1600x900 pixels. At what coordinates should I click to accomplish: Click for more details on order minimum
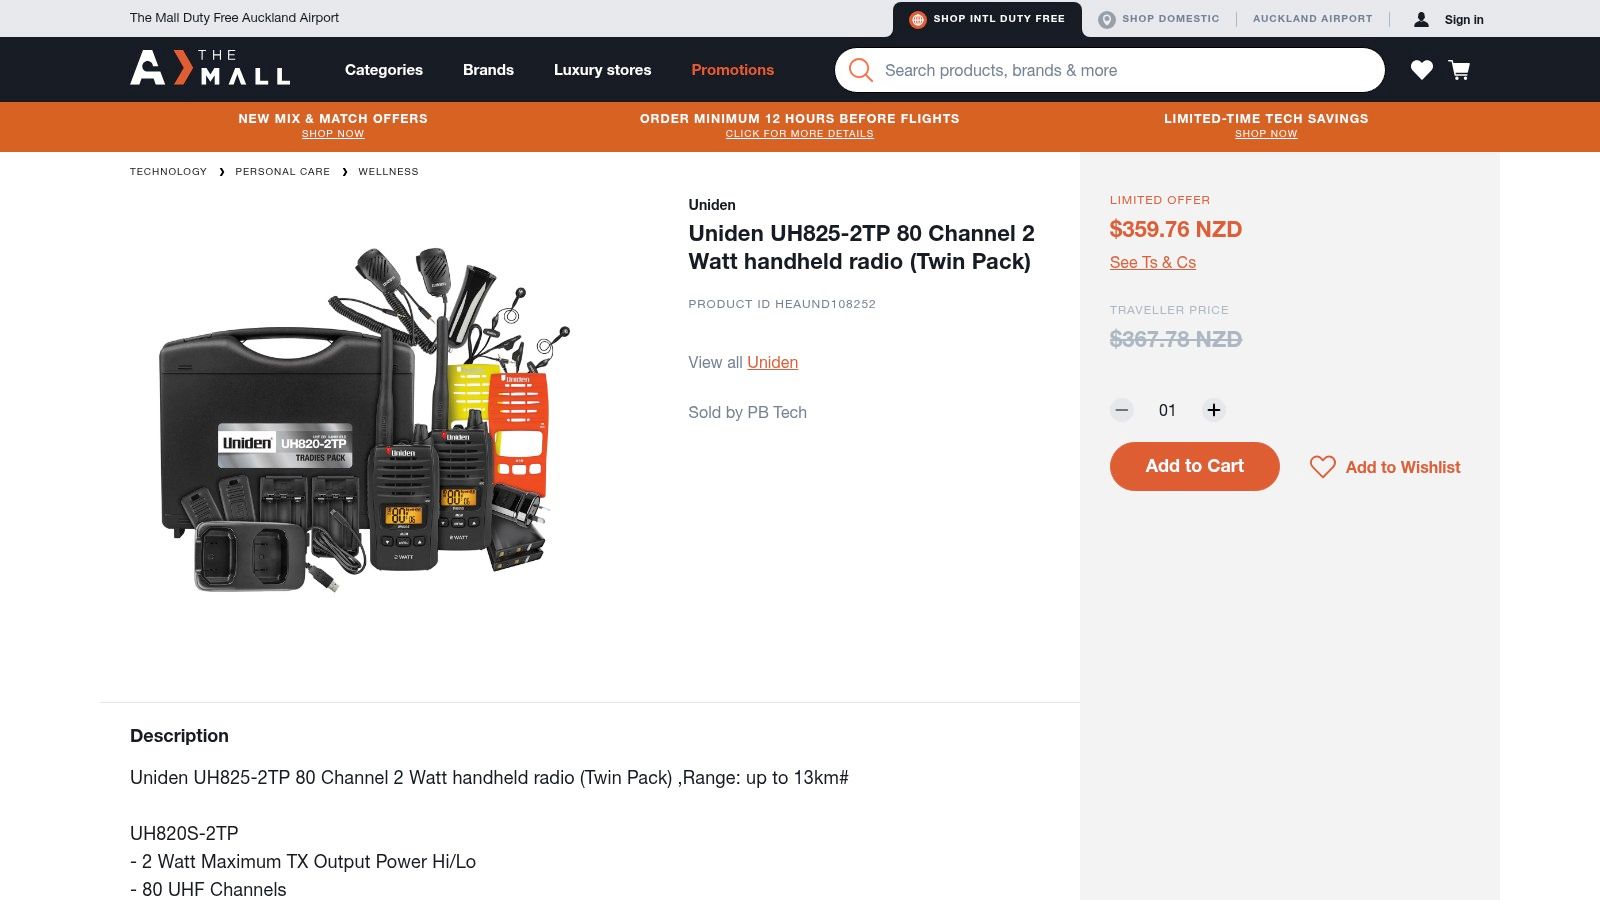799,134
